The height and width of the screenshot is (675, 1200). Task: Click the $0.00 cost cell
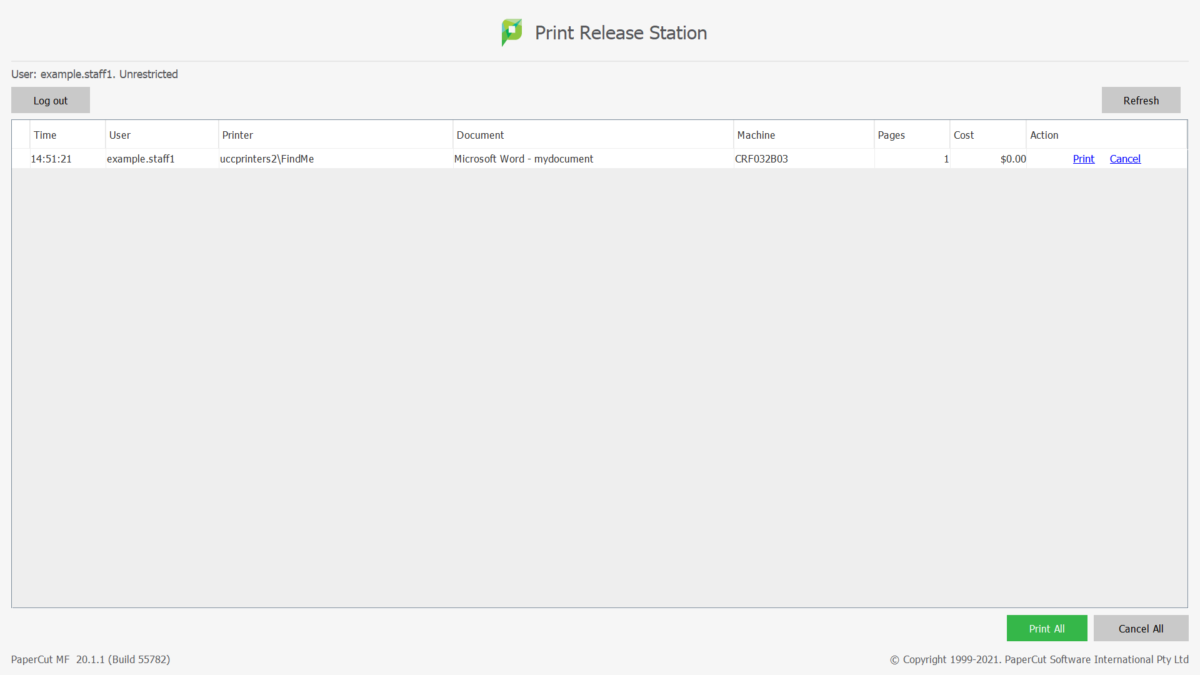pos(1012,159)
